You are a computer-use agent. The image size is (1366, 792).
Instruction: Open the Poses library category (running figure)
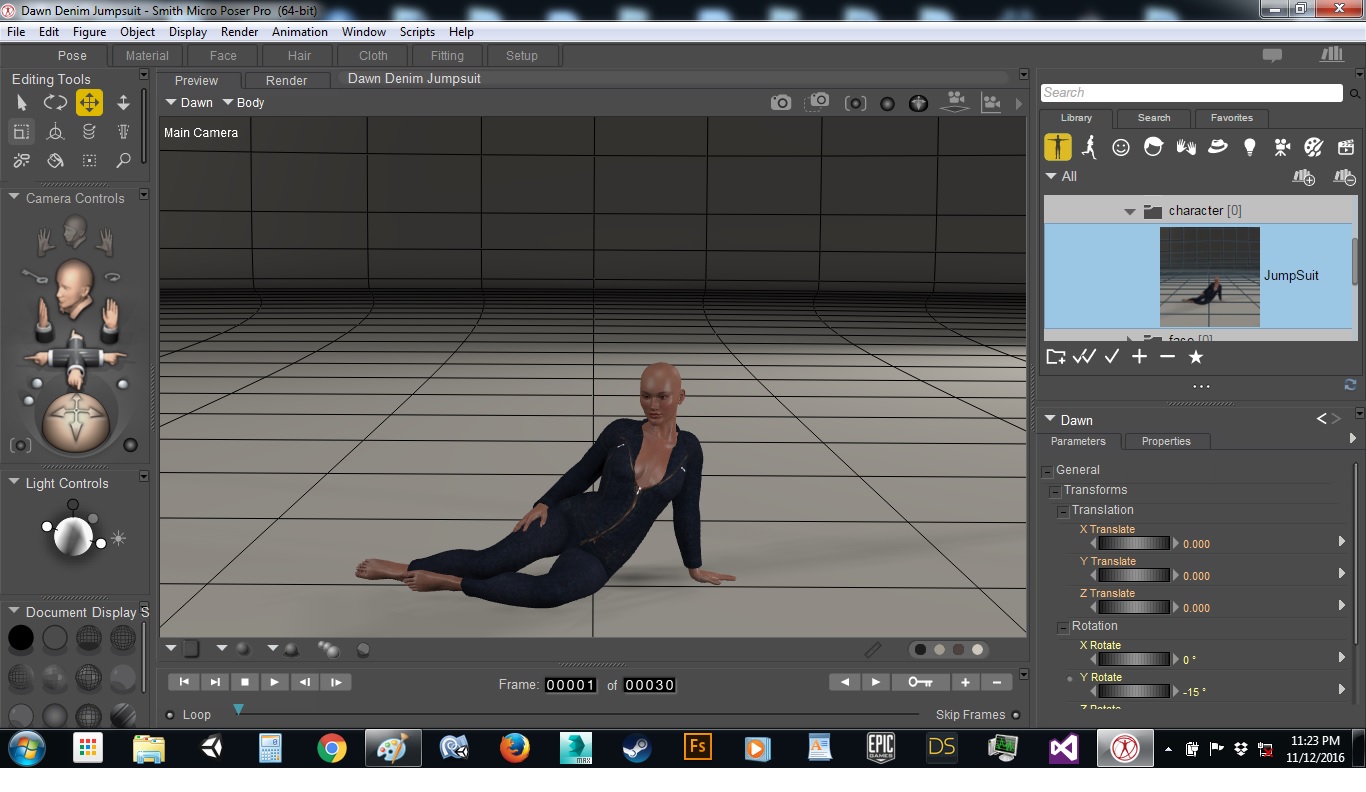(1089, 147)
